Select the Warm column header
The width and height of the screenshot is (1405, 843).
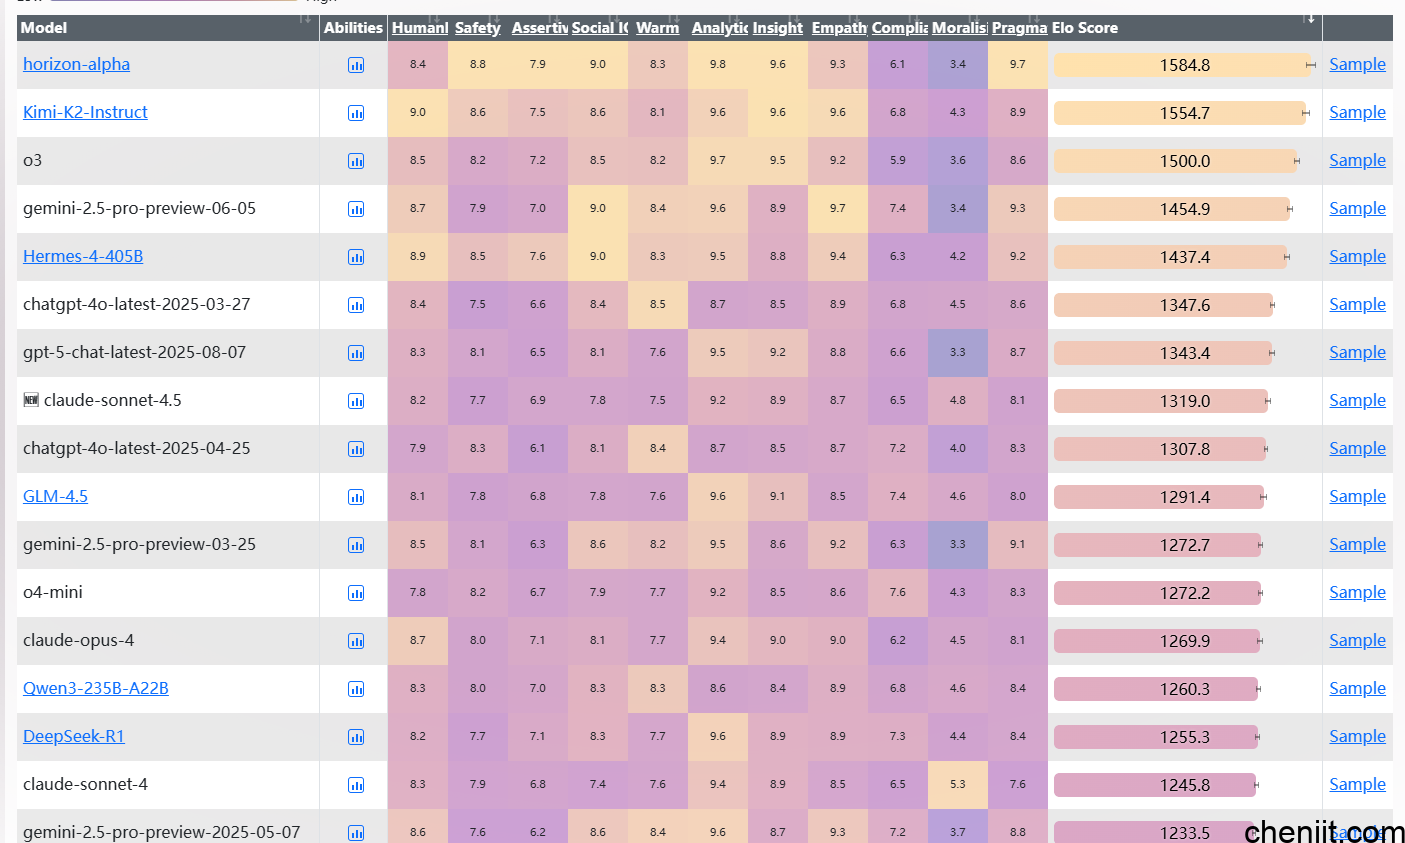point(657,28)
